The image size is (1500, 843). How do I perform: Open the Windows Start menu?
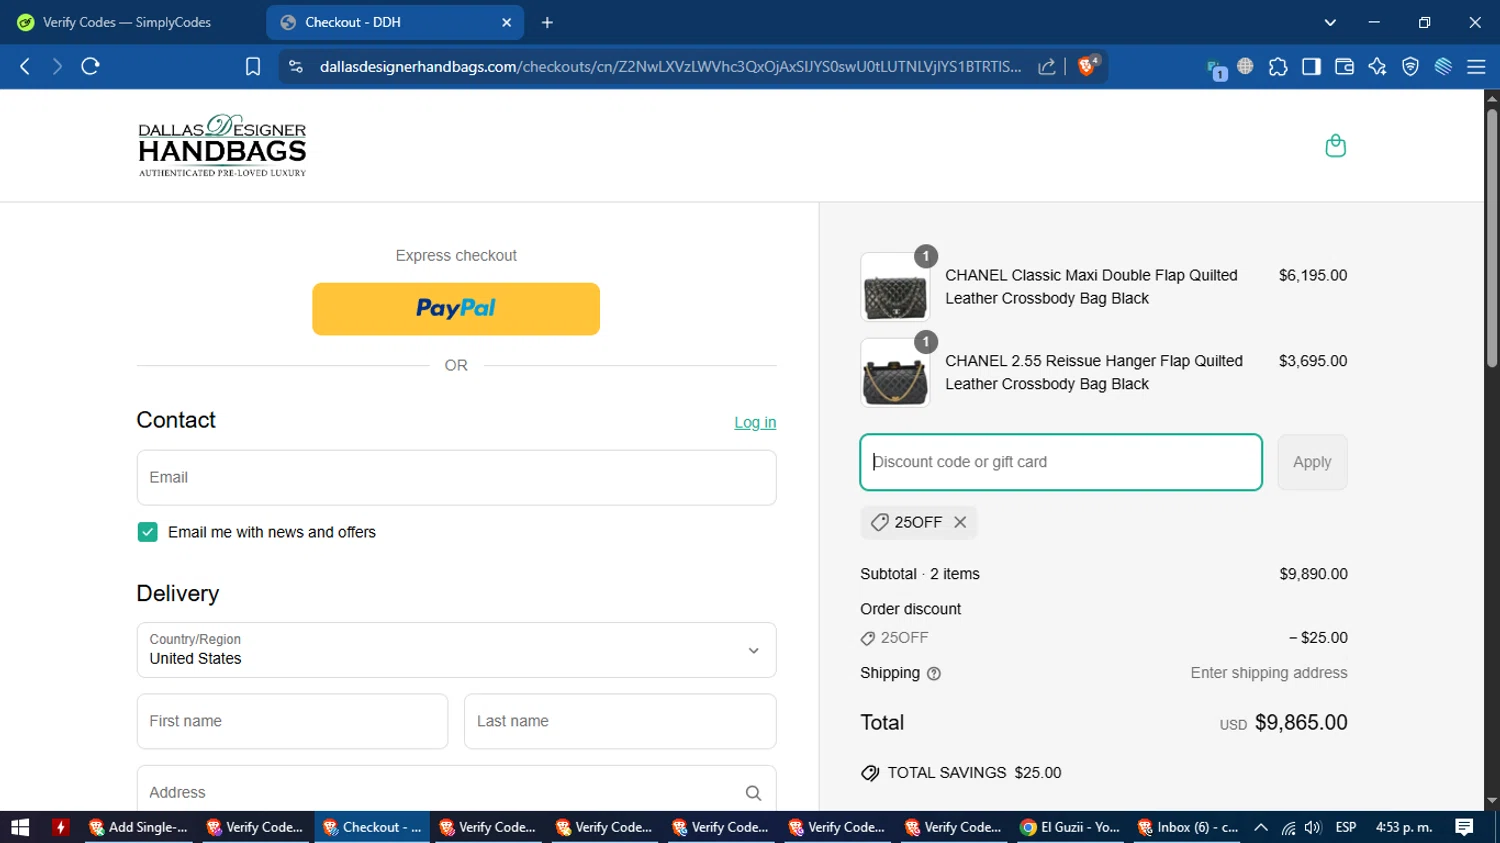(20, 827)
